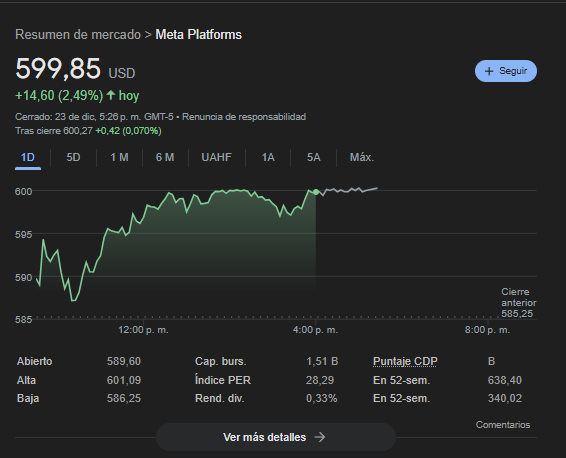Click the Cierre anterior 585,25 label
Viewport: 566px width, 458px height.
click(519, 303)
